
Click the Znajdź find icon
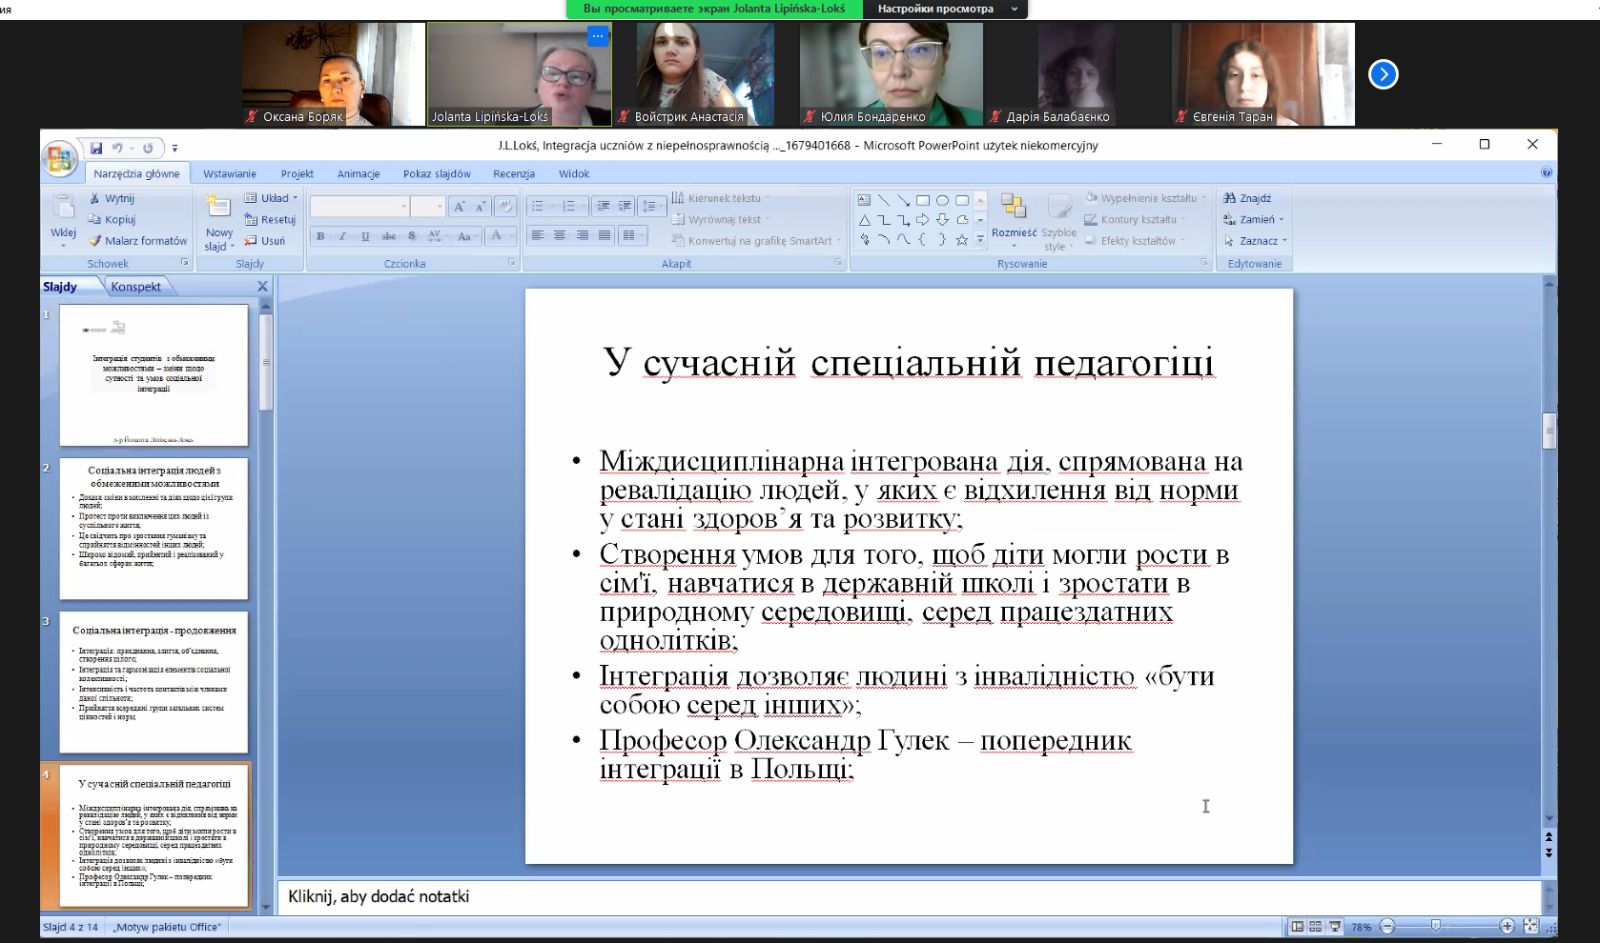point(1247,198)
